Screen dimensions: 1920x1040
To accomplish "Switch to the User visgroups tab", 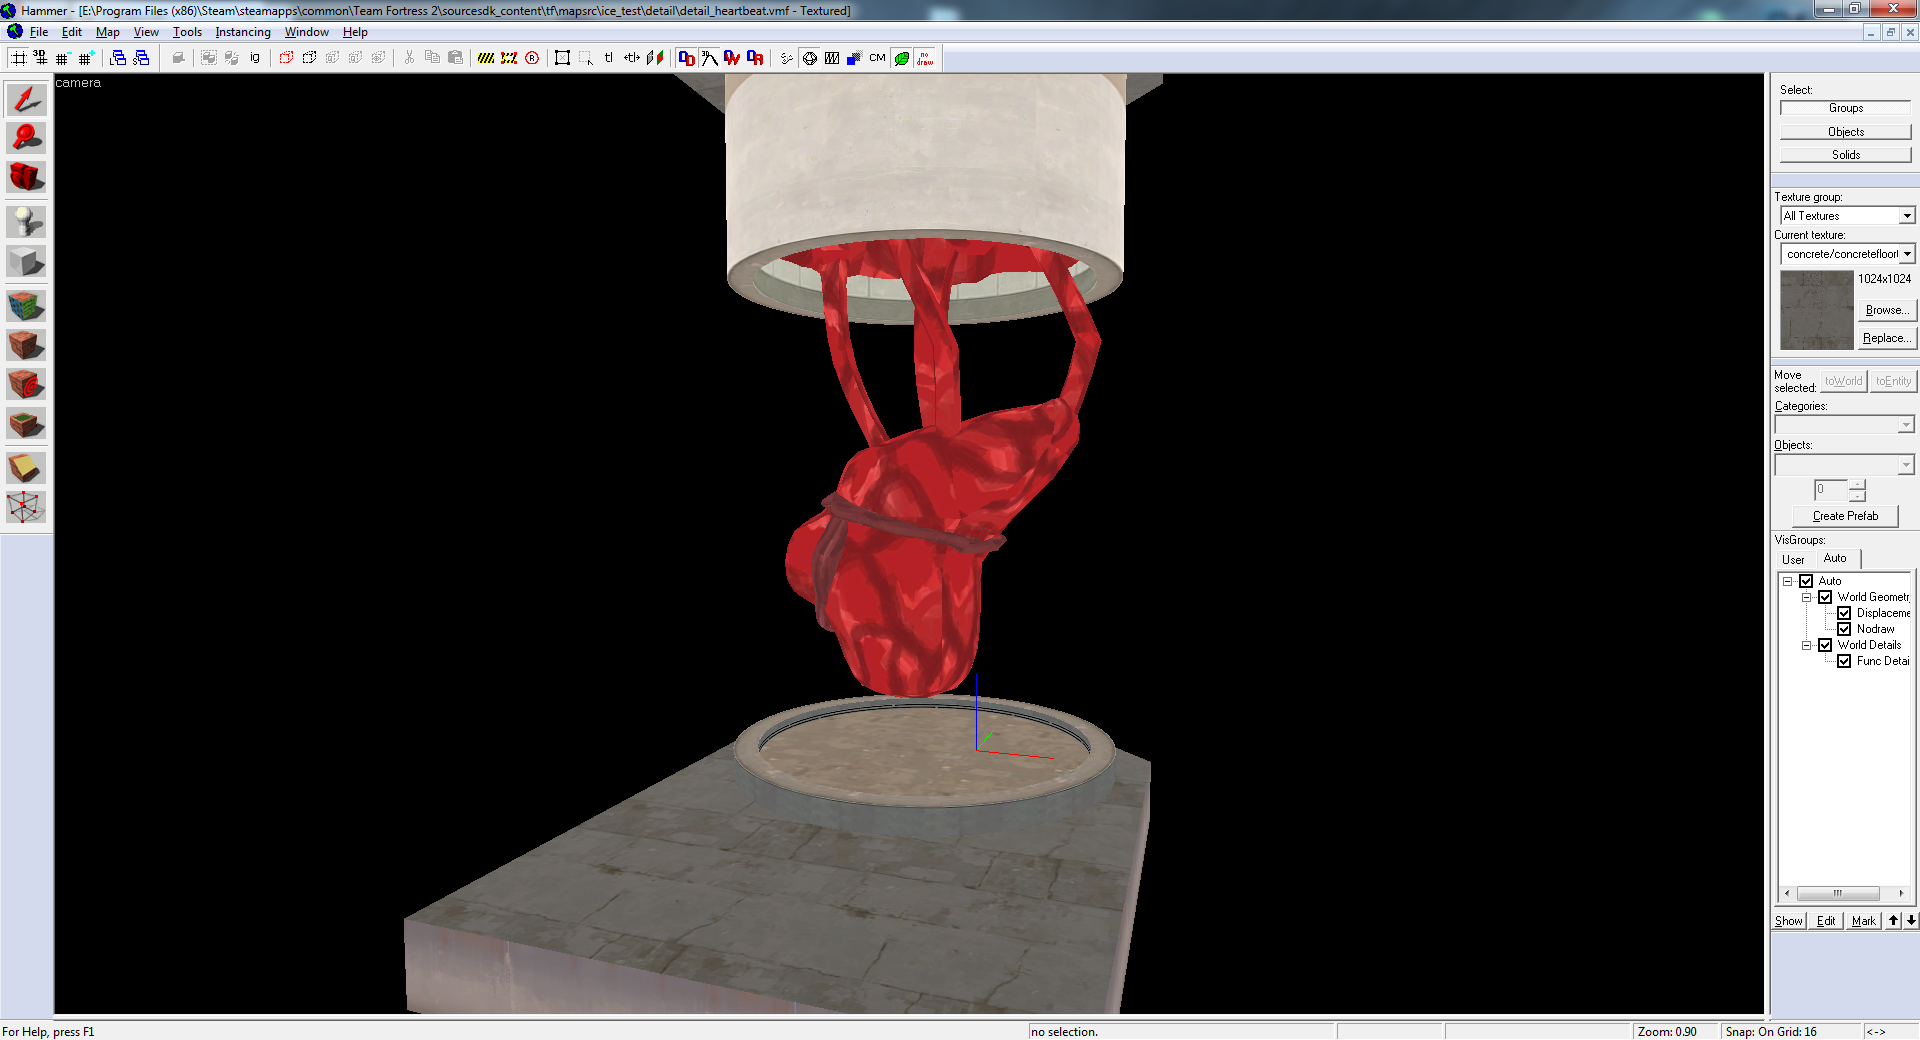I will [x=1793, y=560].
